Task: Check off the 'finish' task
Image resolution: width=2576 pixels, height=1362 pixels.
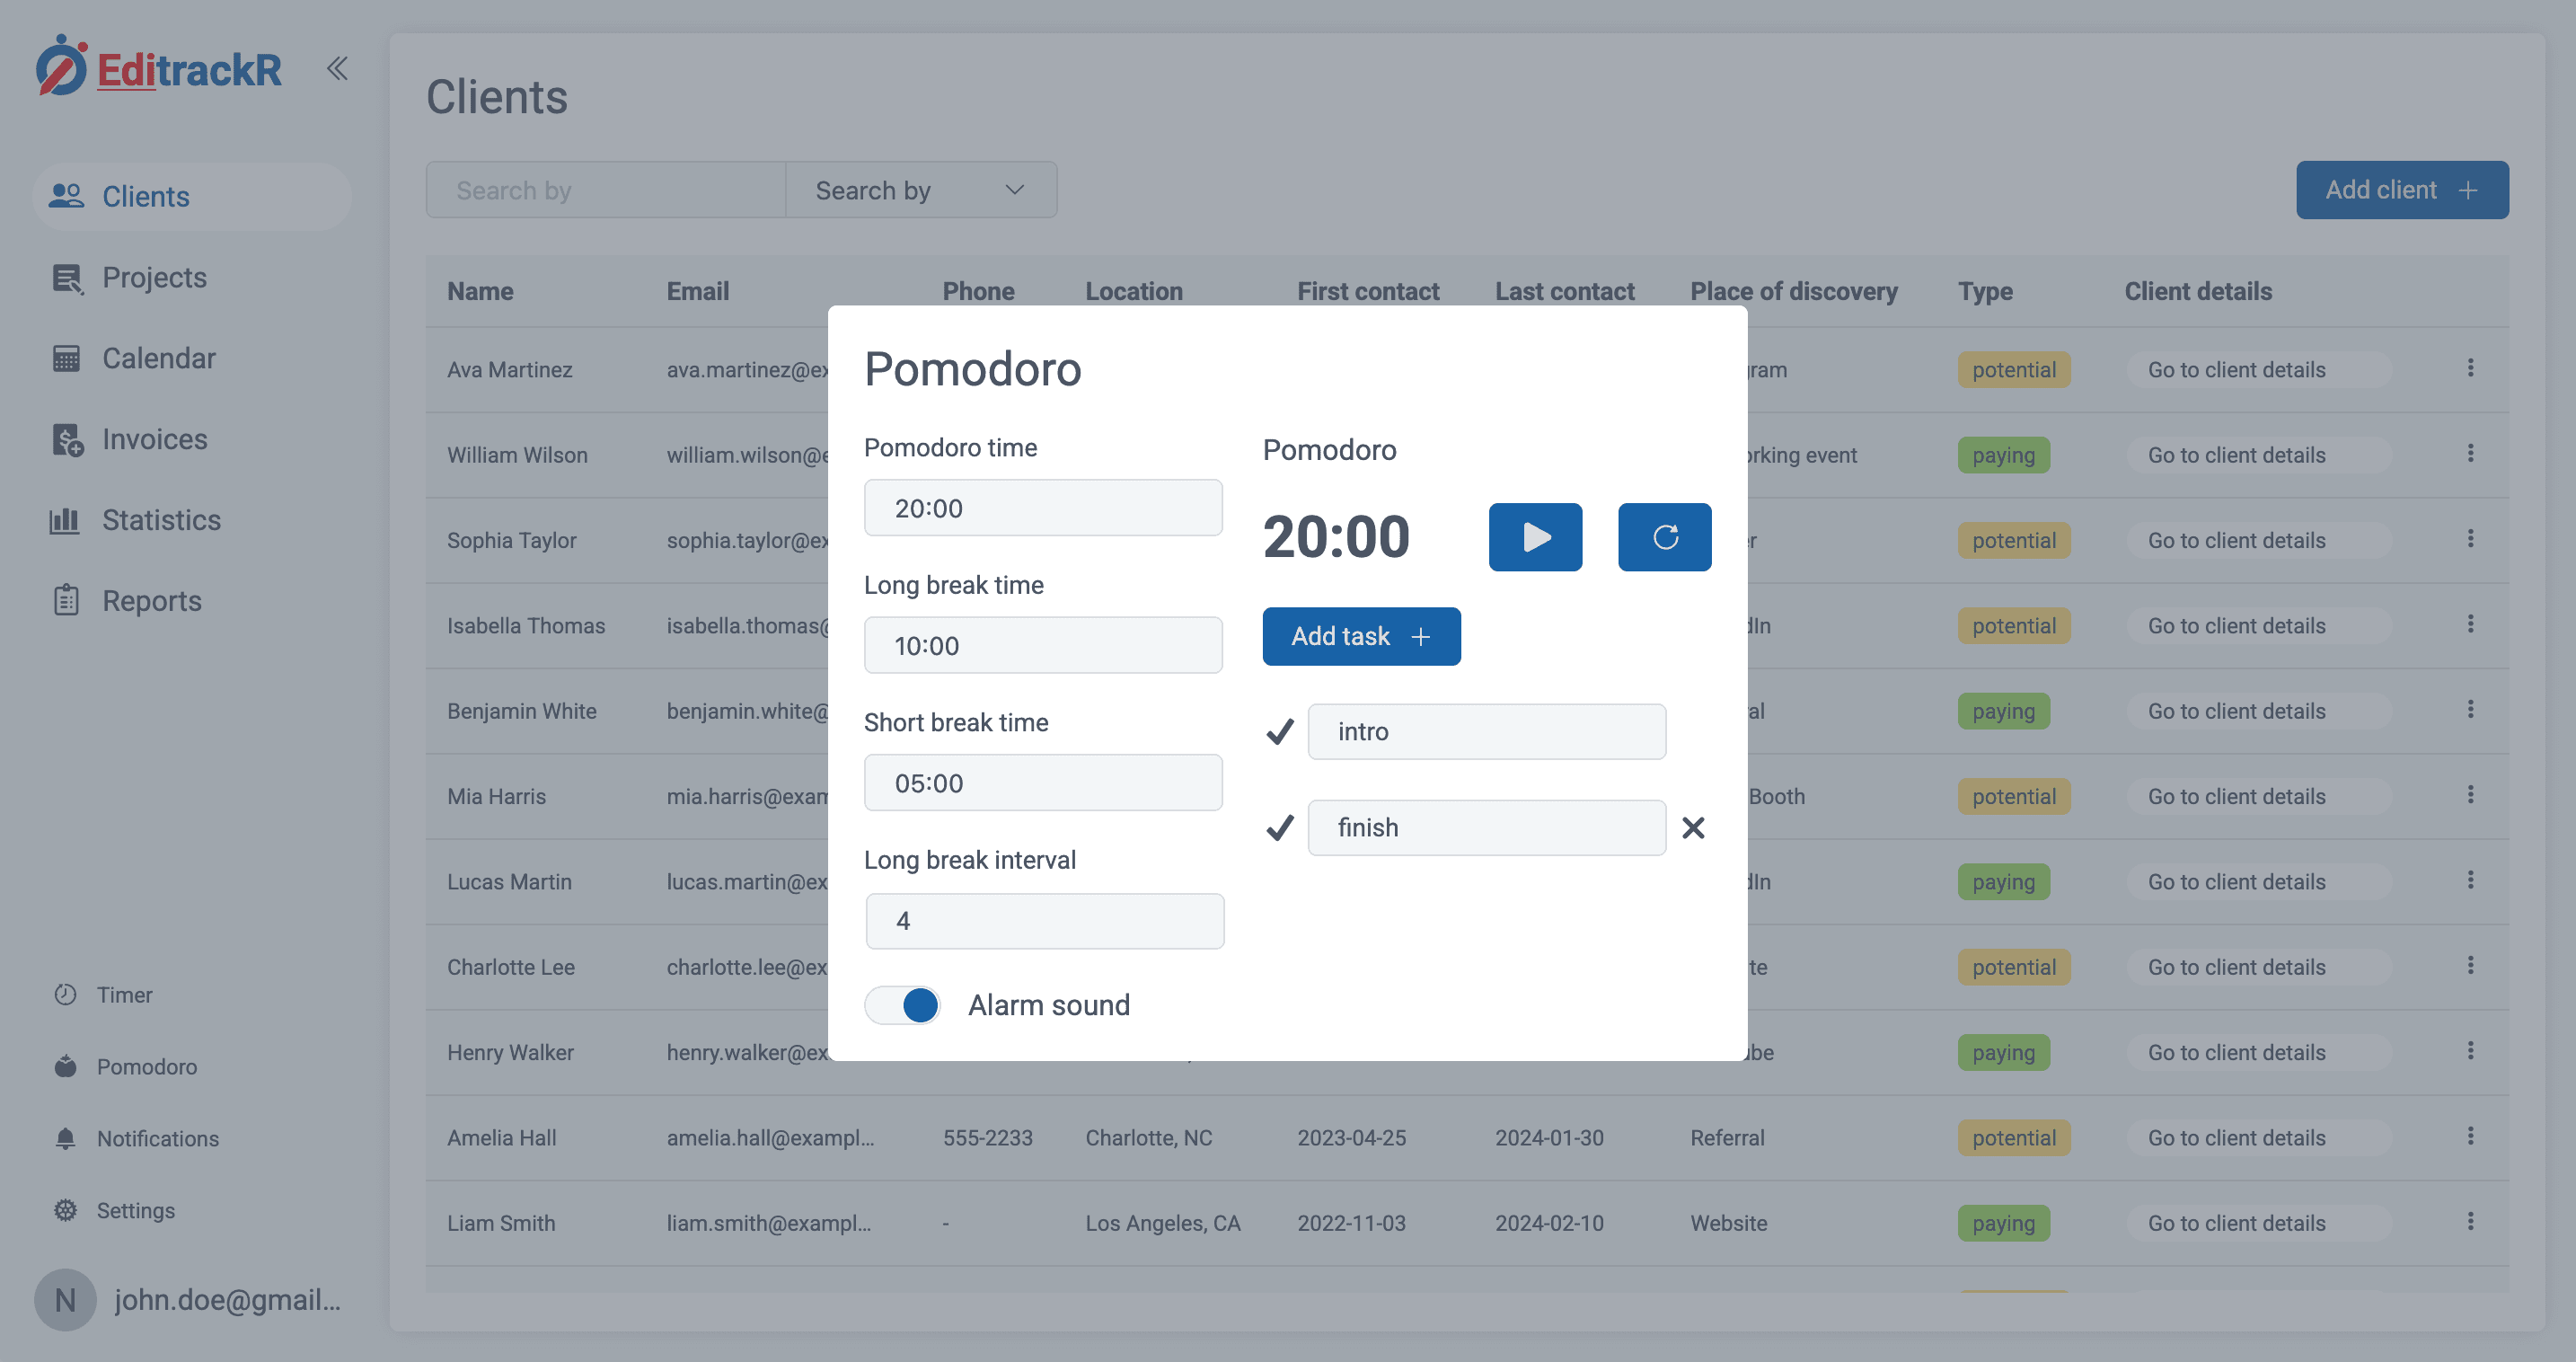Action: (x=1279, y=828)
